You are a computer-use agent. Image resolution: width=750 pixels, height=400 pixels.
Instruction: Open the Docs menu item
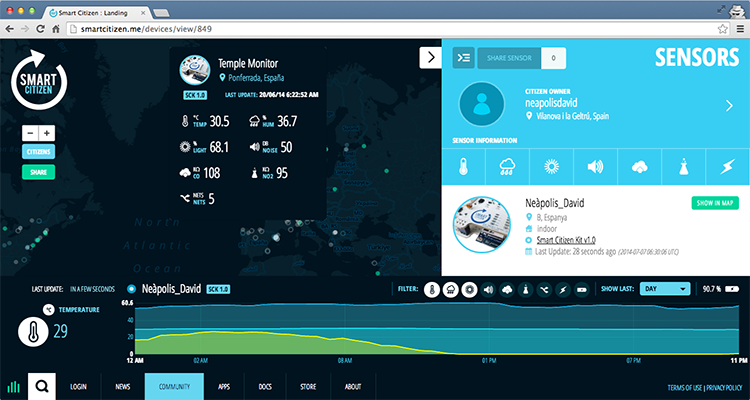click(265, 387)
